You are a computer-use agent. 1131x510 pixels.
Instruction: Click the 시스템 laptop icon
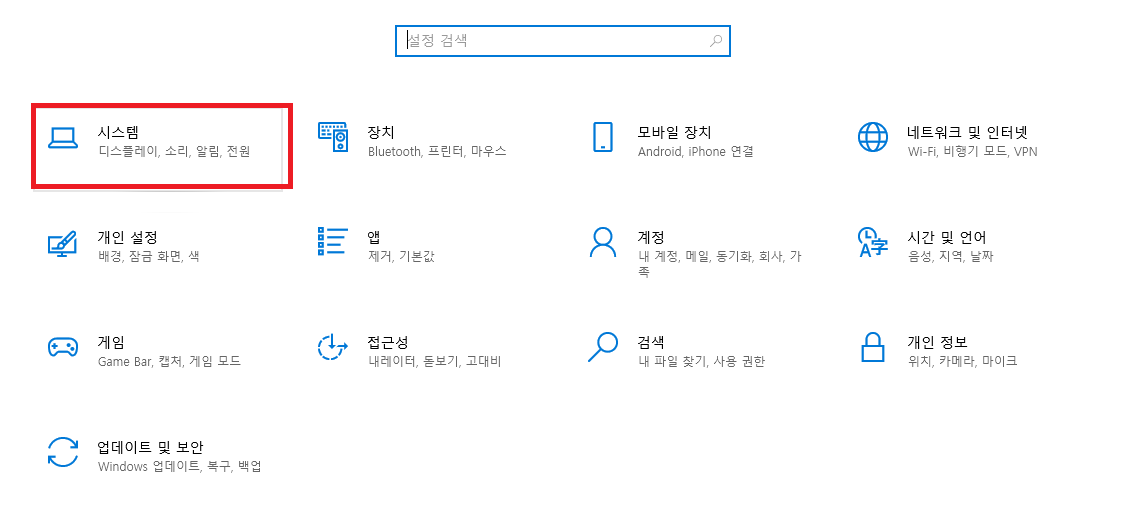pyautogui.click(x=63, y=138)
